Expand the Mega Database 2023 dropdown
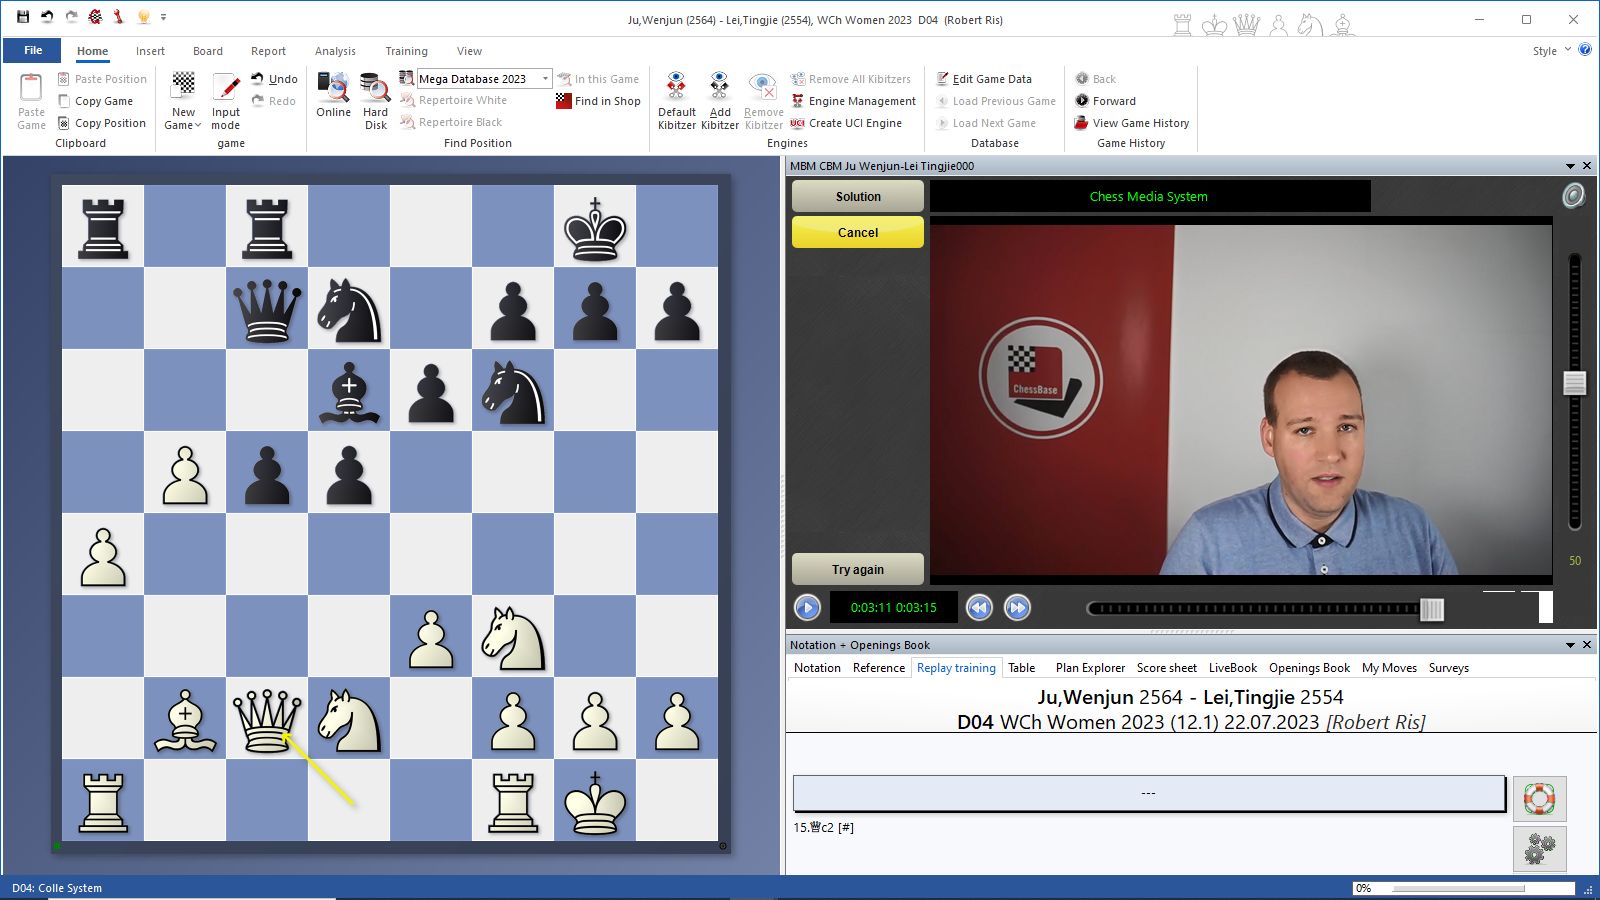 pos(545,79)
